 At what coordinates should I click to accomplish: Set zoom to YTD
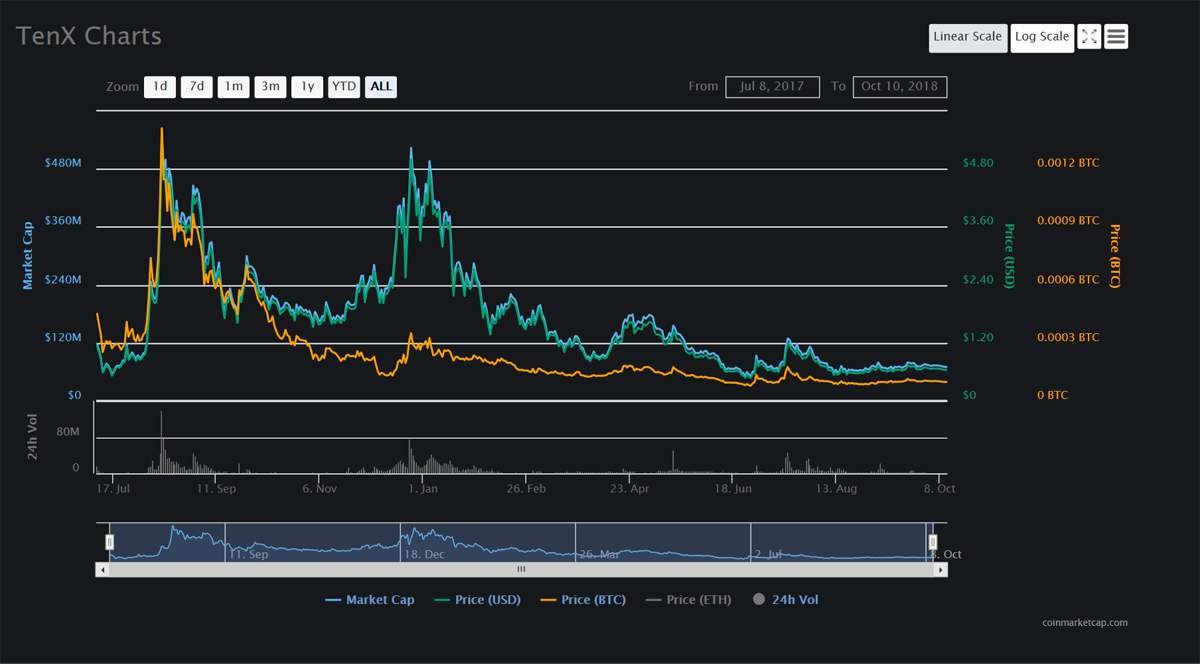tap(344, 87)
